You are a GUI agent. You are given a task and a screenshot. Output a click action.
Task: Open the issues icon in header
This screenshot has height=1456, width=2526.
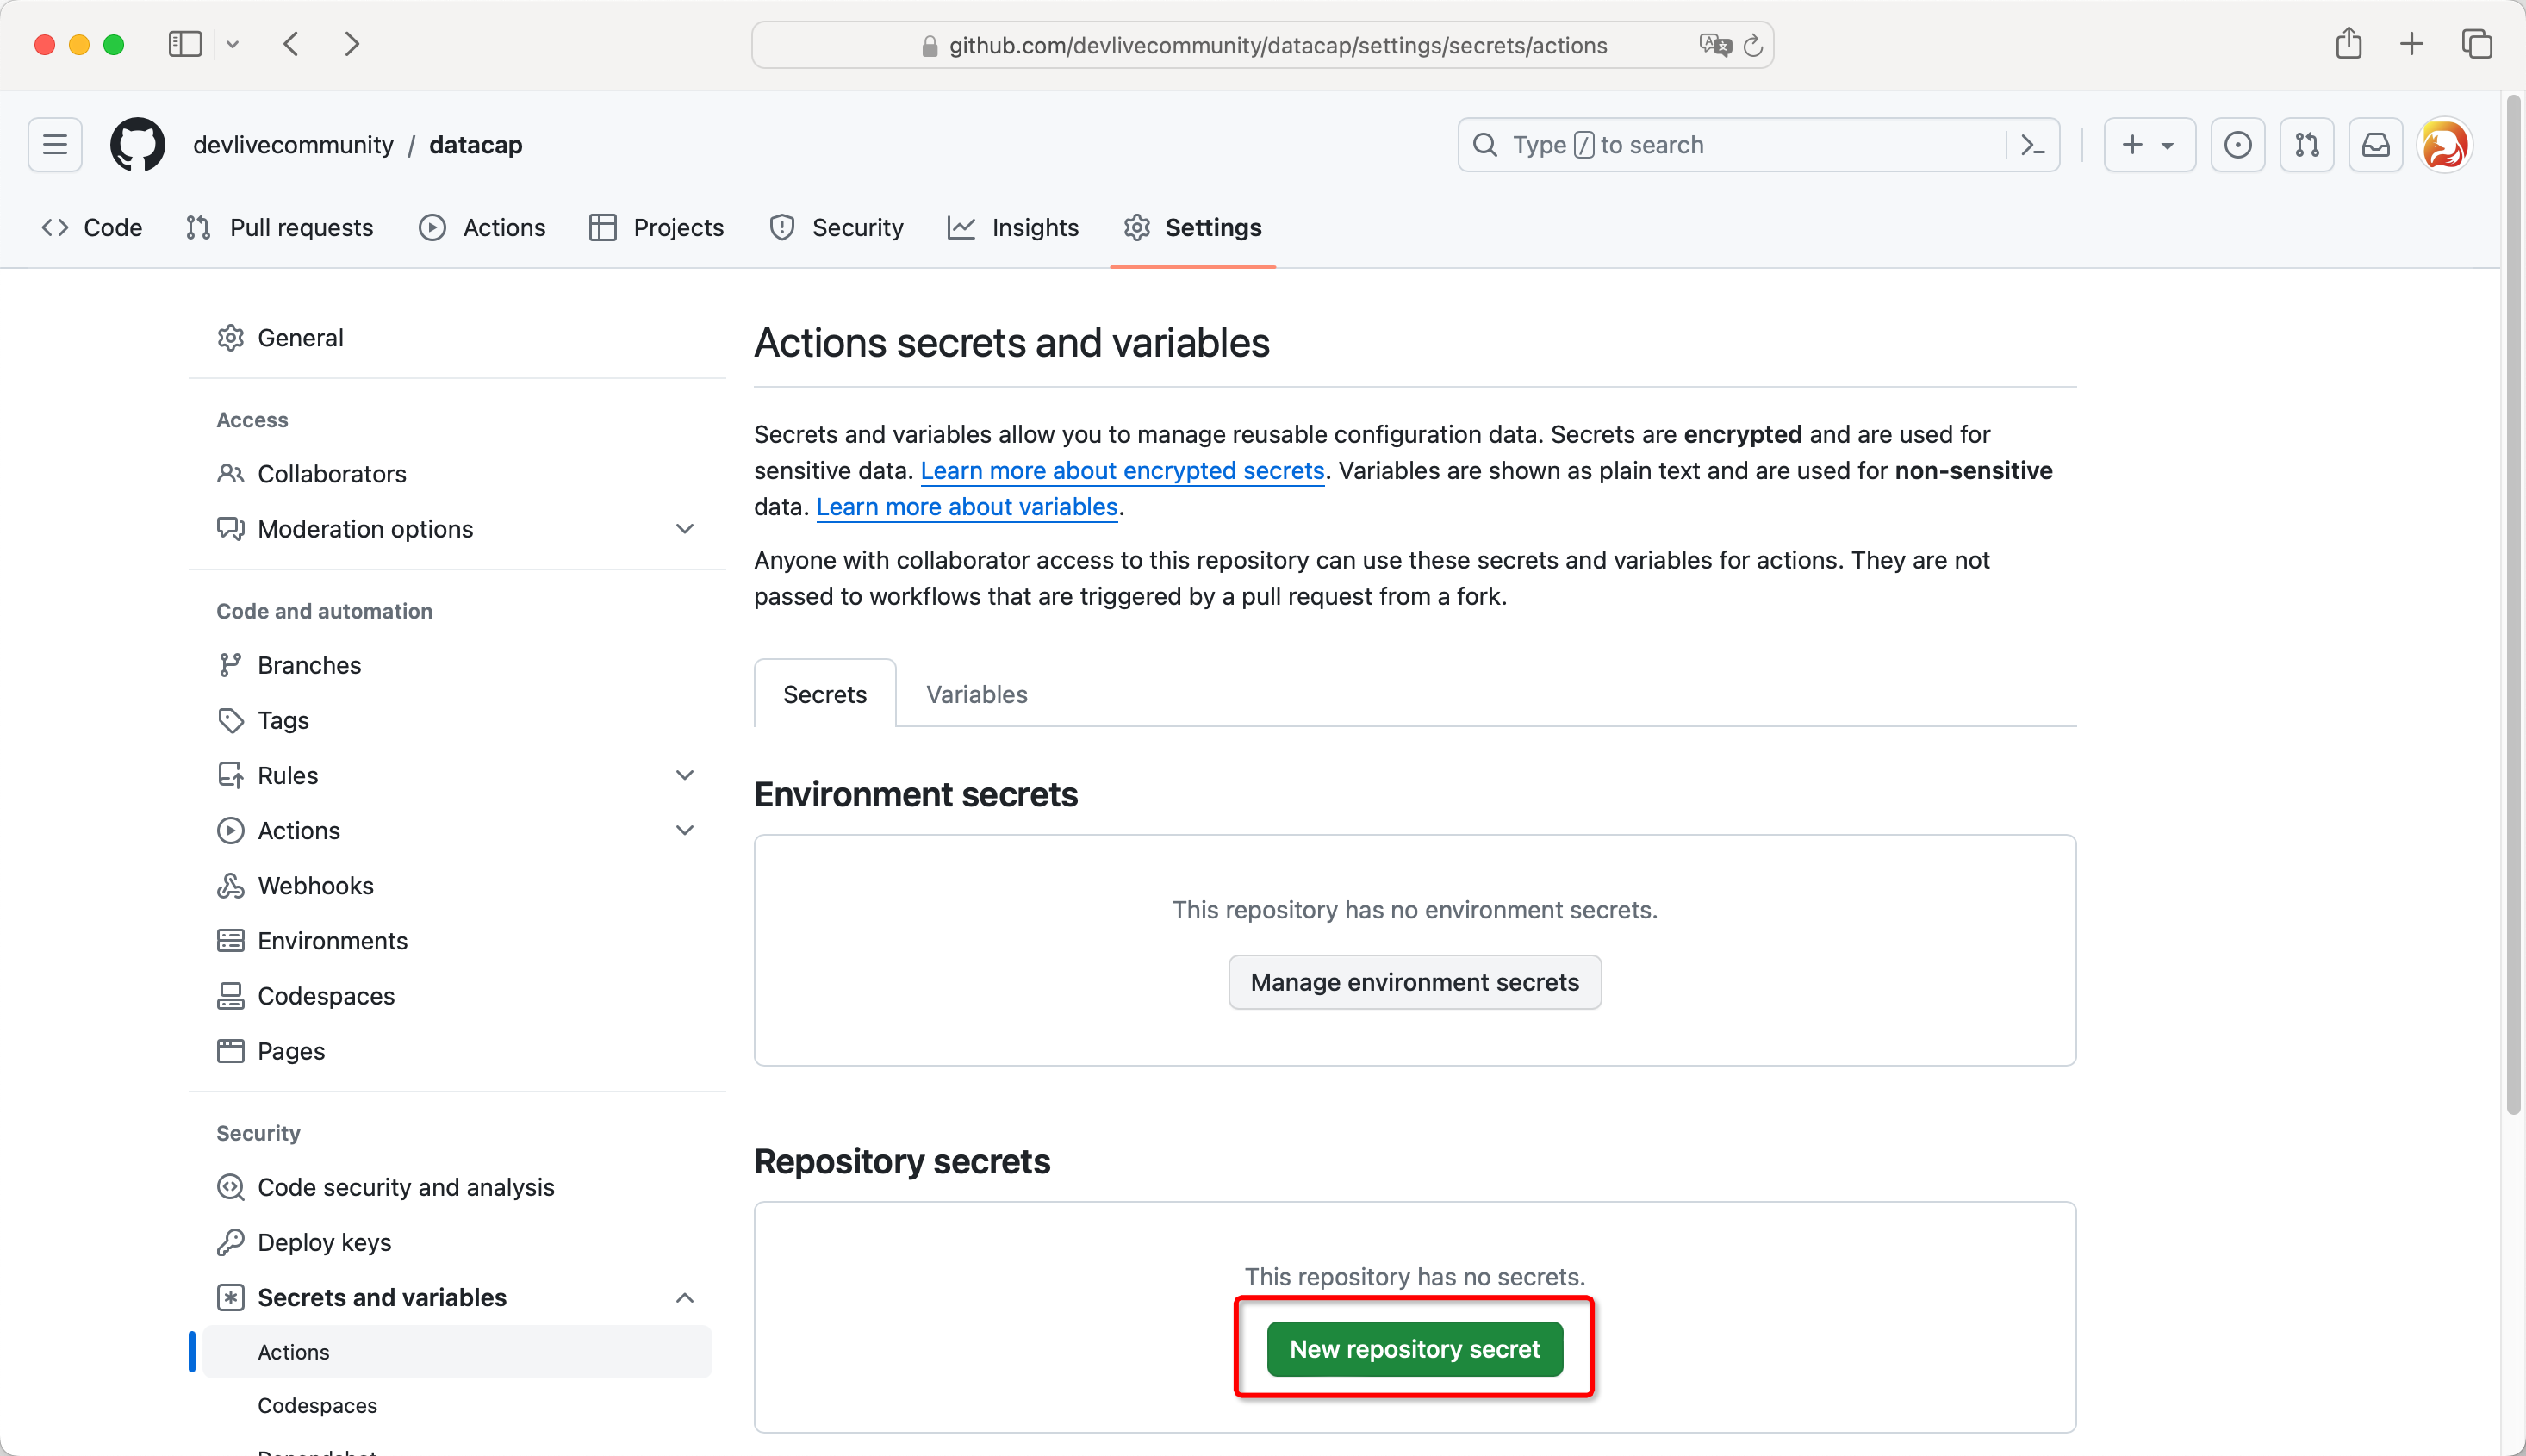[2237, 145]
